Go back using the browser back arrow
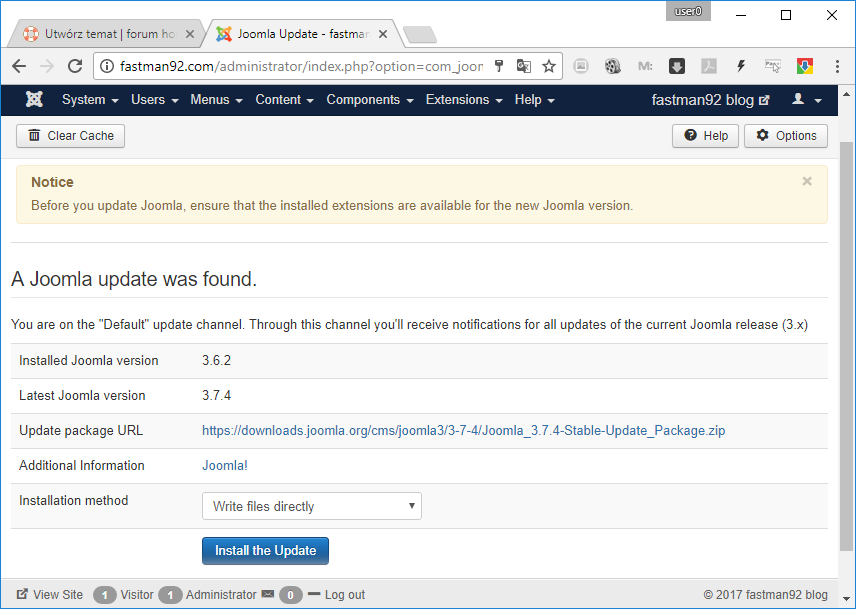 point(19,67)
